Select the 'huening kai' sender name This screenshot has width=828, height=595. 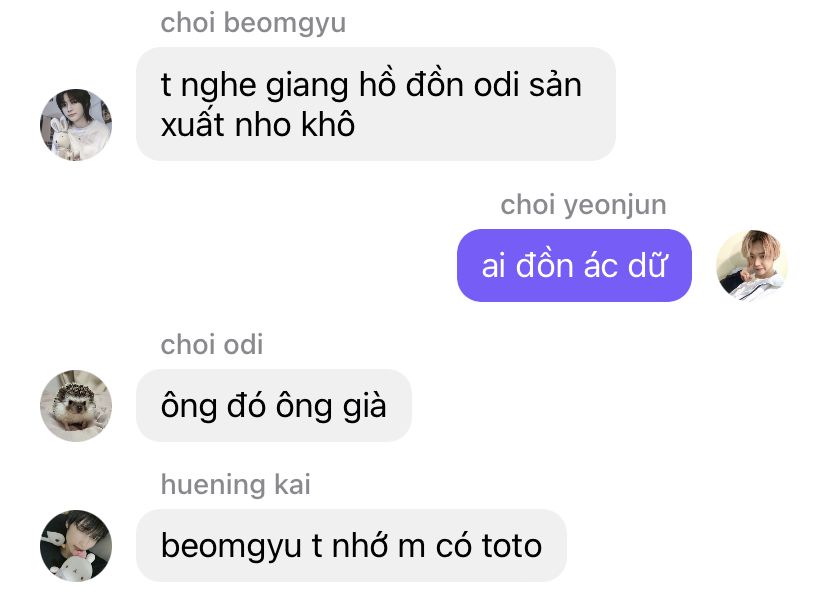(x=236, y=485)
